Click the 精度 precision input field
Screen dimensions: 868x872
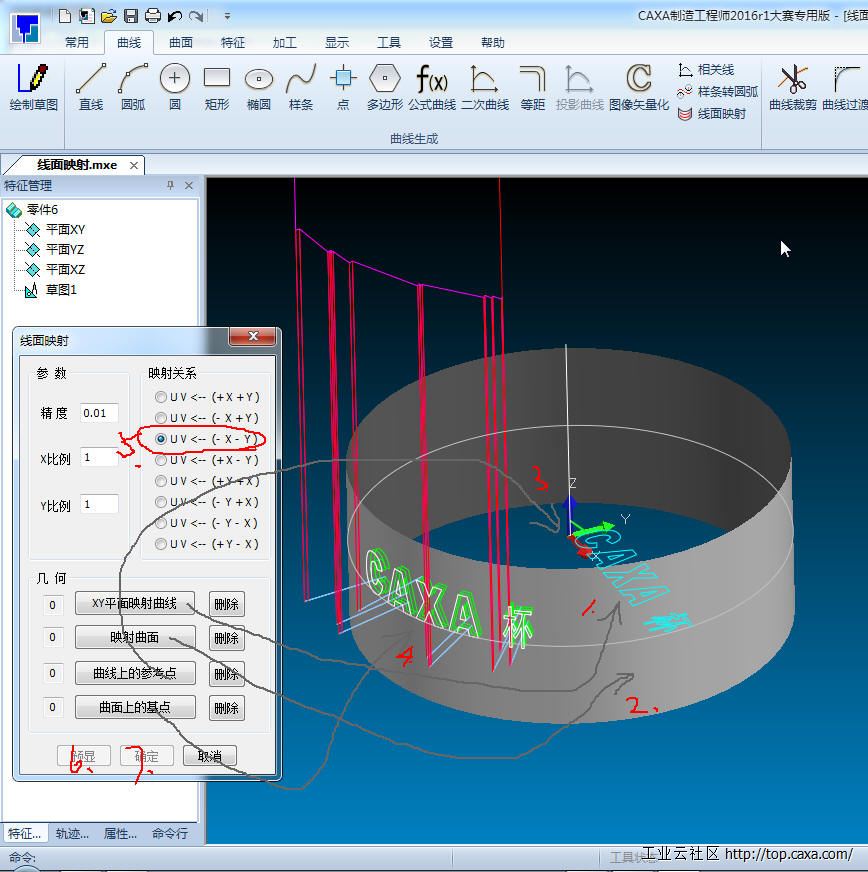pos(99,413)
